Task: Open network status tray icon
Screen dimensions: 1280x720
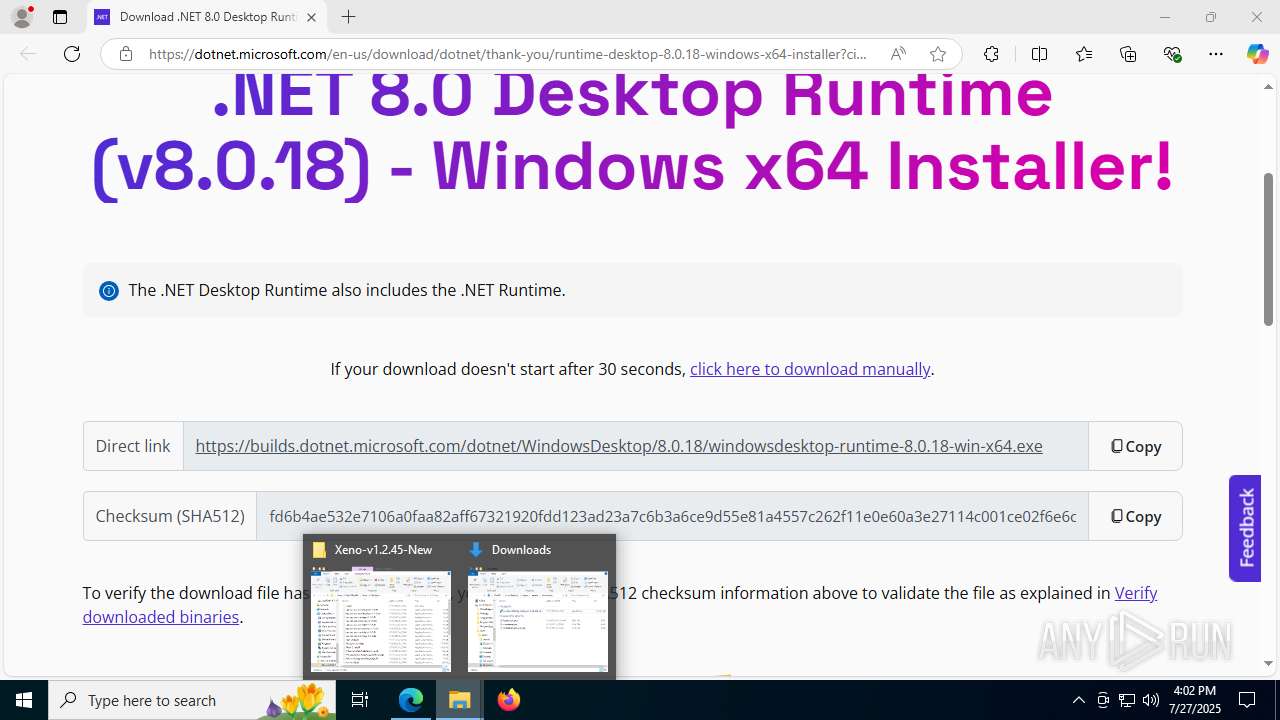Action: coord(1127,700)
